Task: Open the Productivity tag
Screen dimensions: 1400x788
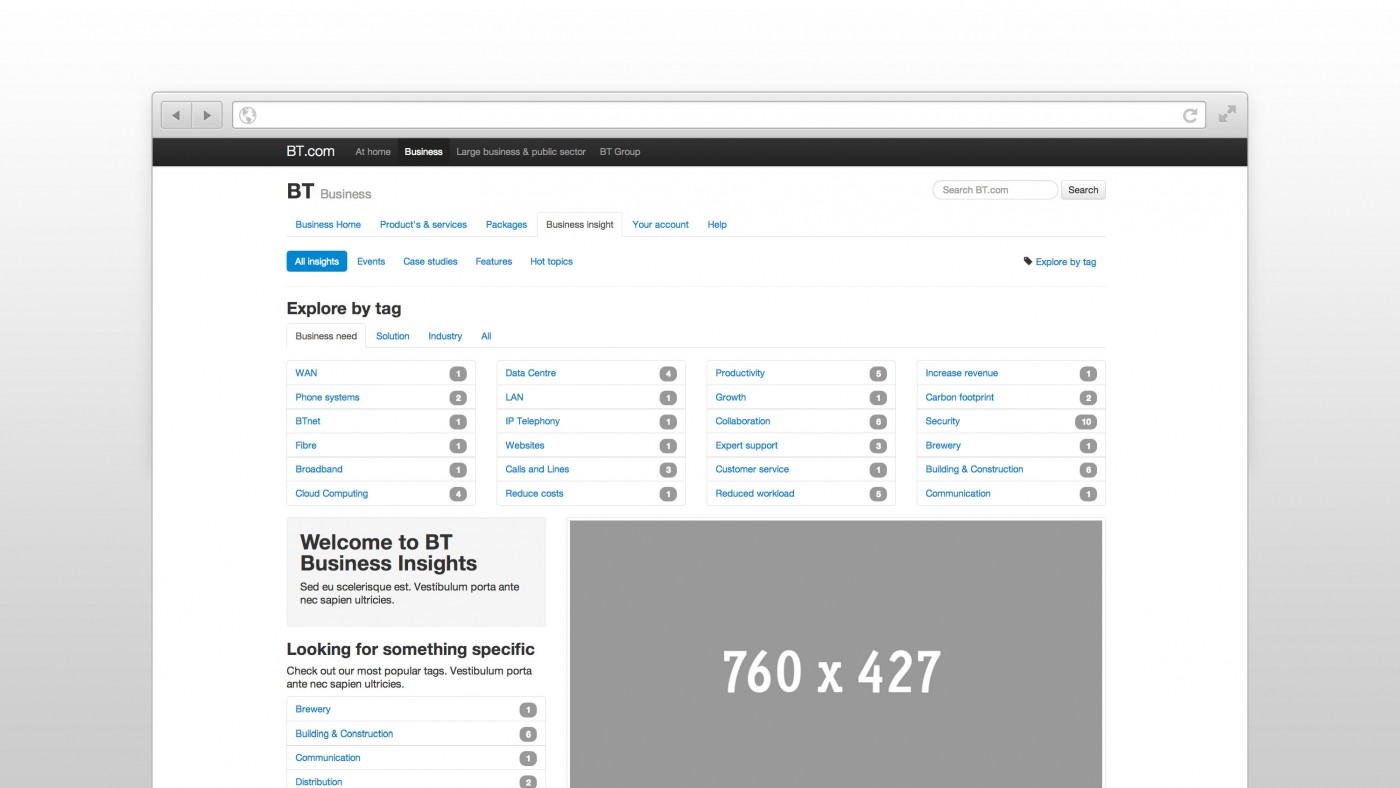Action: point(740,373)
